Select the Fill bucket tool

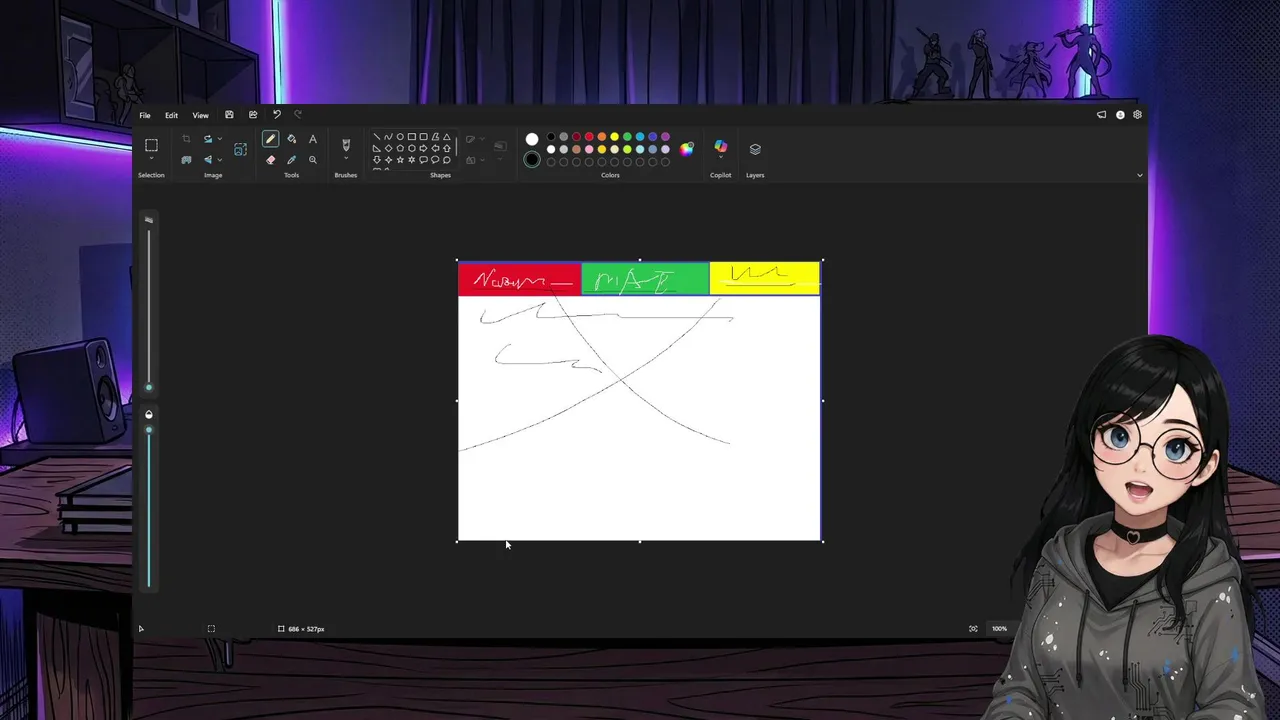[292, 139]
